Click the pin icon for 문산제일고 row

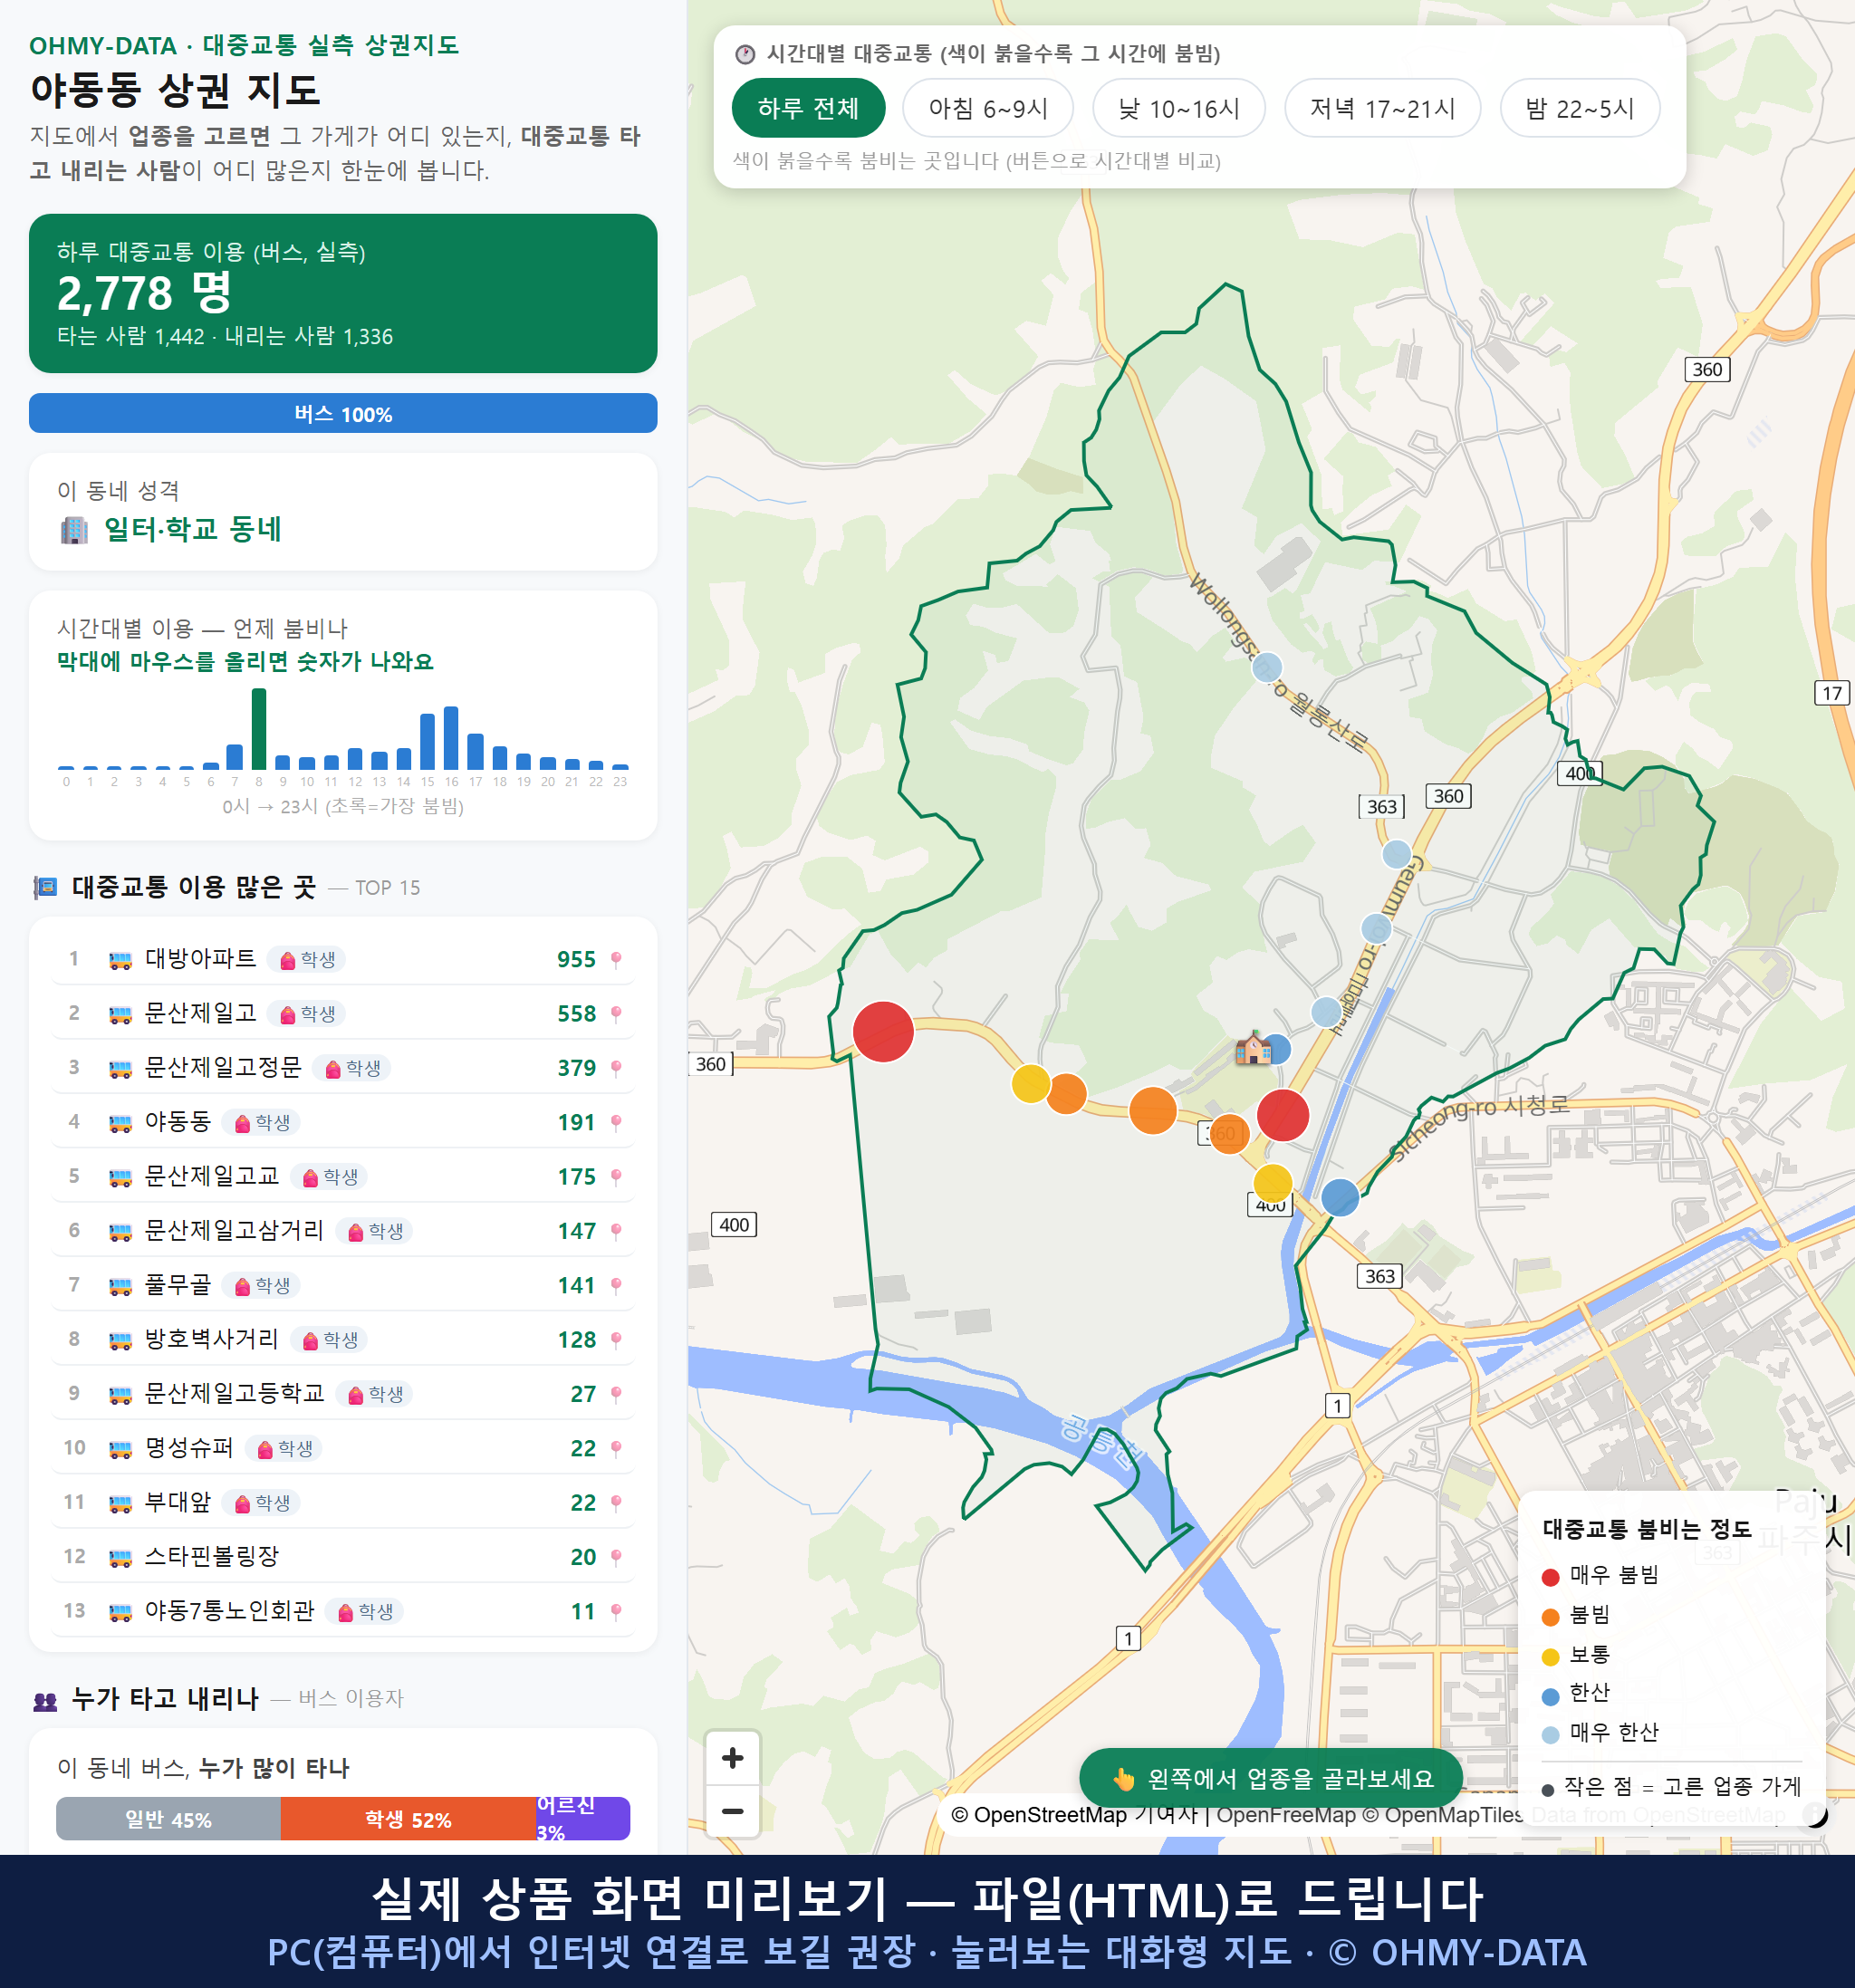[x=616, y=1013]
